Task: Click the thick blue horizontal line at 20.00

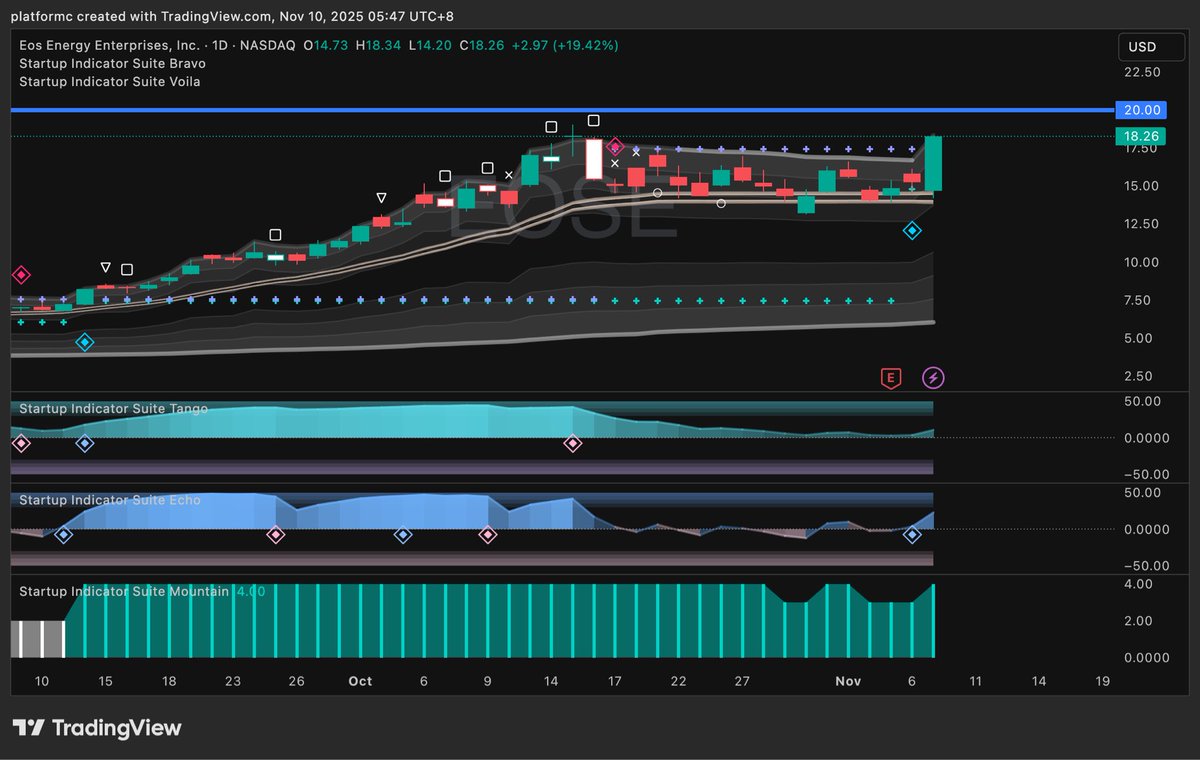Action: coord(562,109)
